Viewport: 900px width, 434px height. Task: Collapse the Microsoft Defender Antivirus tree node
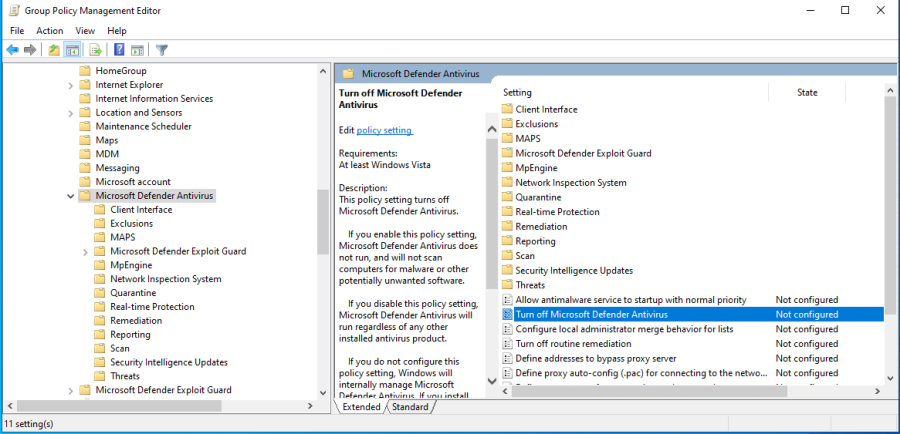(70, 196)
